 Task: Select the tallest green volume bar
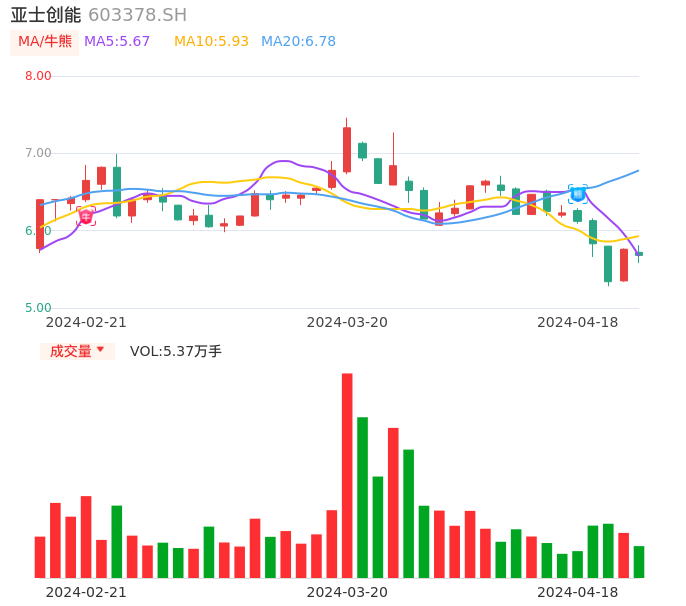[362, 497]
